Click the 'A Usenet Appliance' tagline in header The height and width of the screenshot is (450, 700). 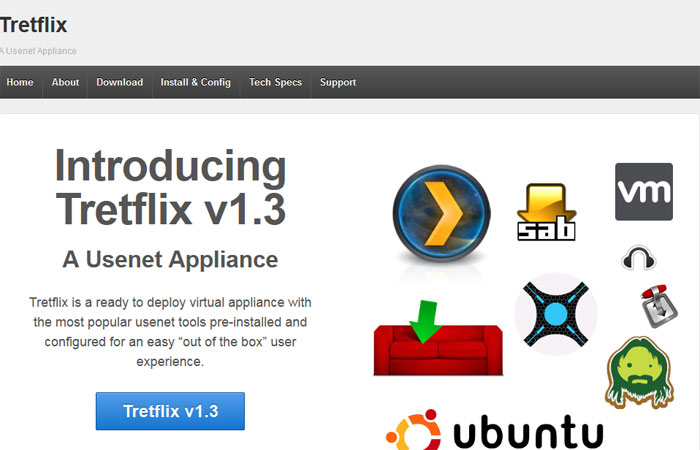38,51
